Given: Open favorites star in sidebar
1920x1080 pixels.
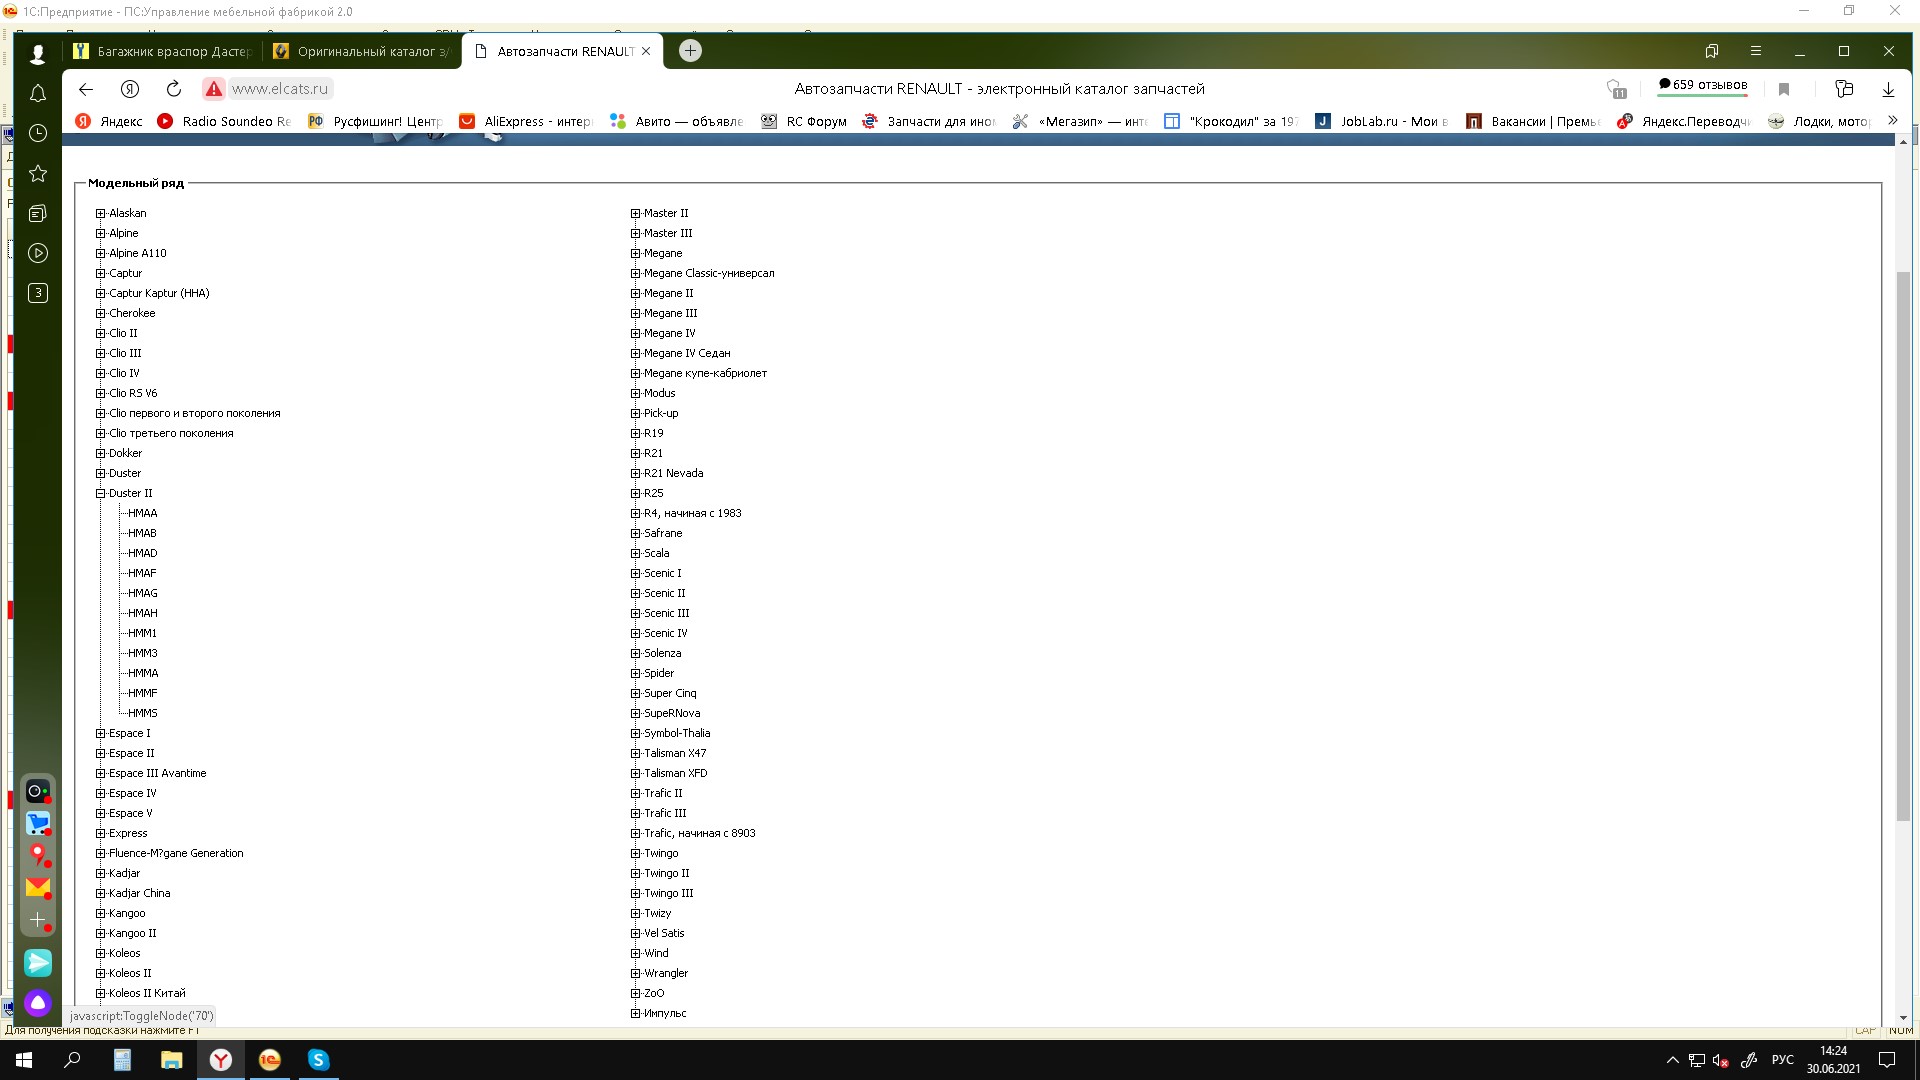Looking at the screenshot, I should (x=38, y=173).
